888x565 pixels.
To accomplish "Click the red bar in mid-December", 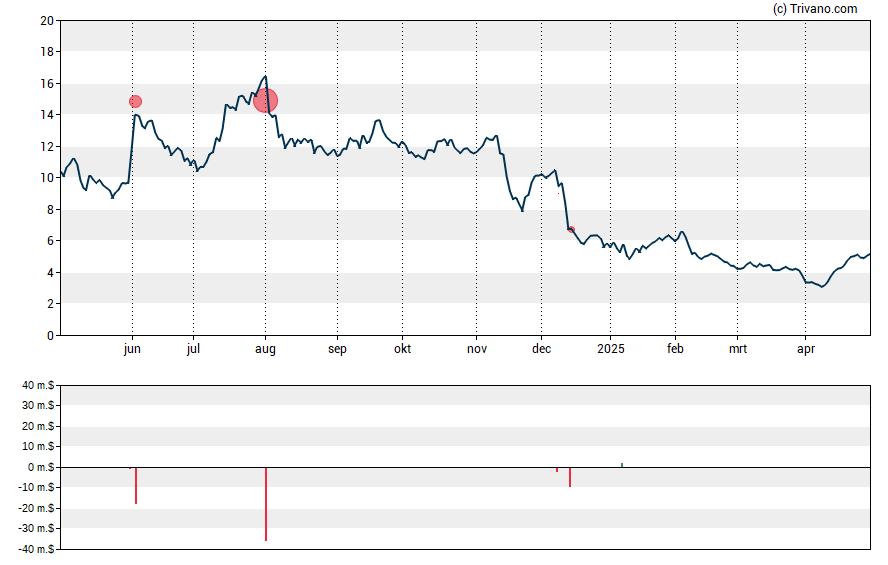I will [570, 477].
